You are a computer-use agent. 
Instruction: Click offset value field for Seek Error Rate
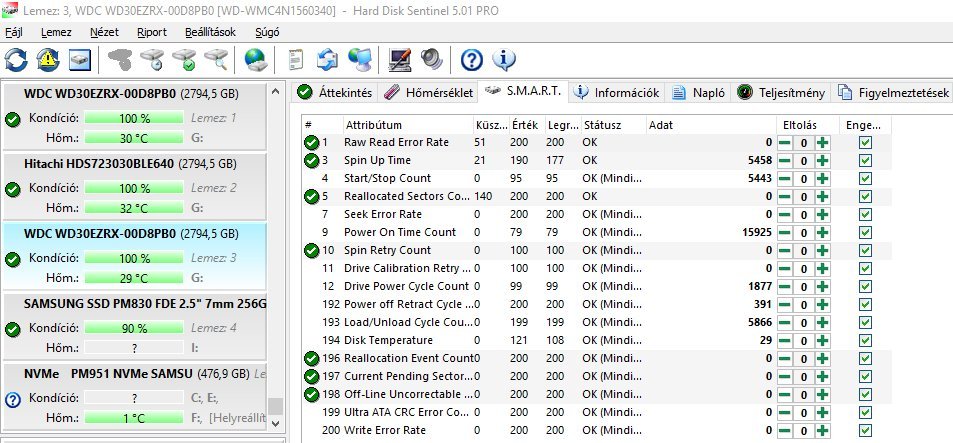pyautogui.click(x=803, y=215)
